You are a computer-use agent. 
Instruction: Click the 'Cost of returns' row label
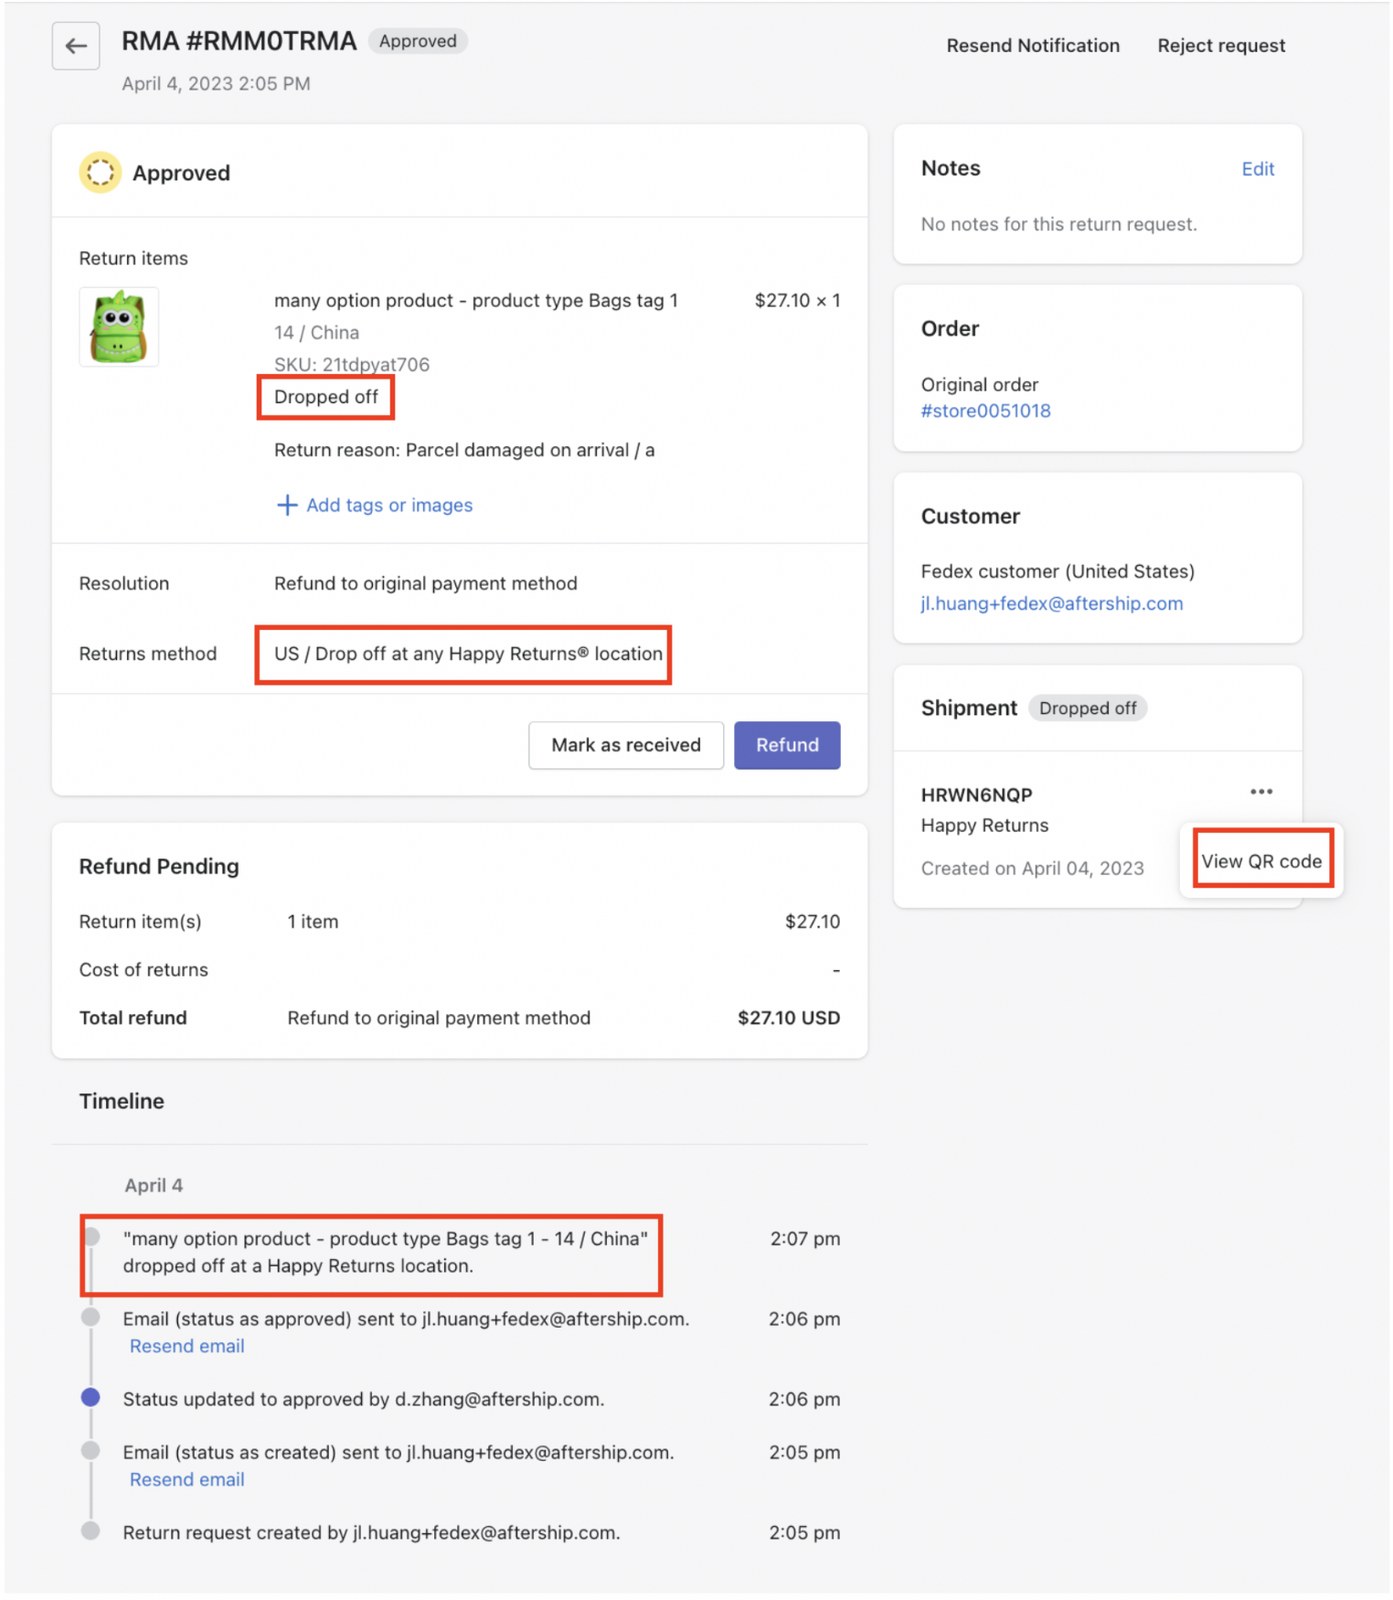point(144,970)
